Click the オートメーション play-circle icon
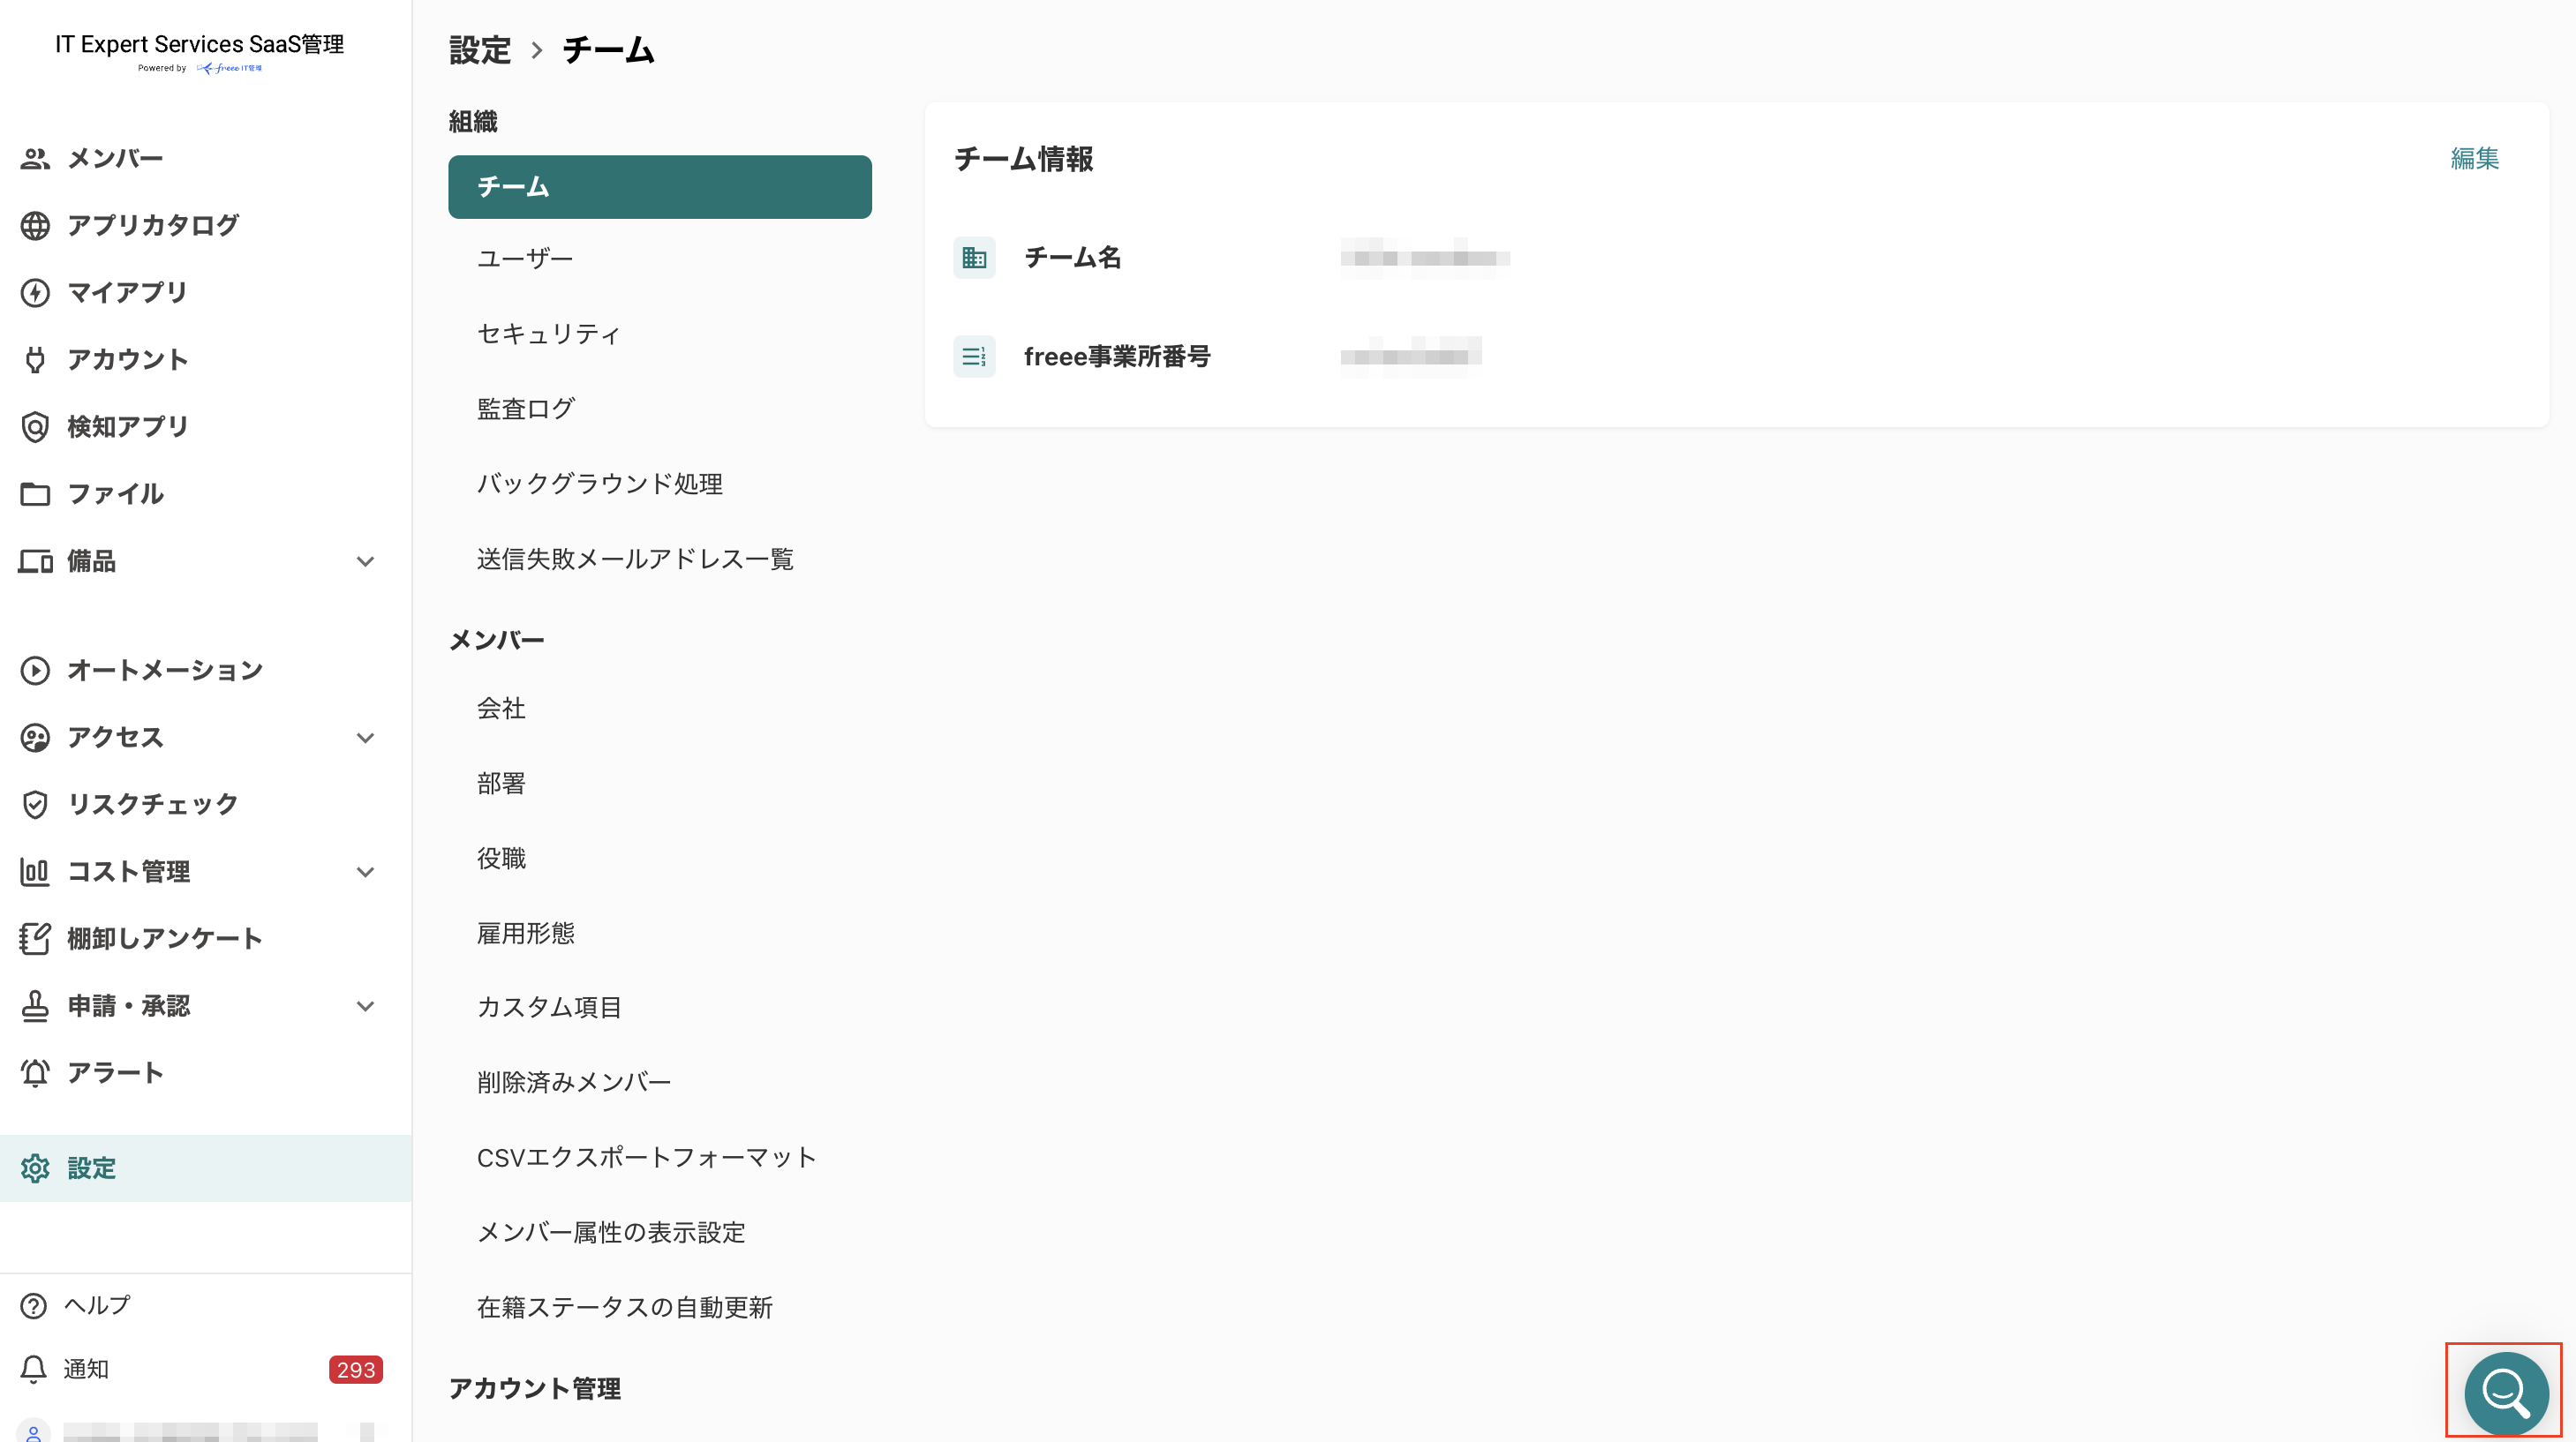 35,670
